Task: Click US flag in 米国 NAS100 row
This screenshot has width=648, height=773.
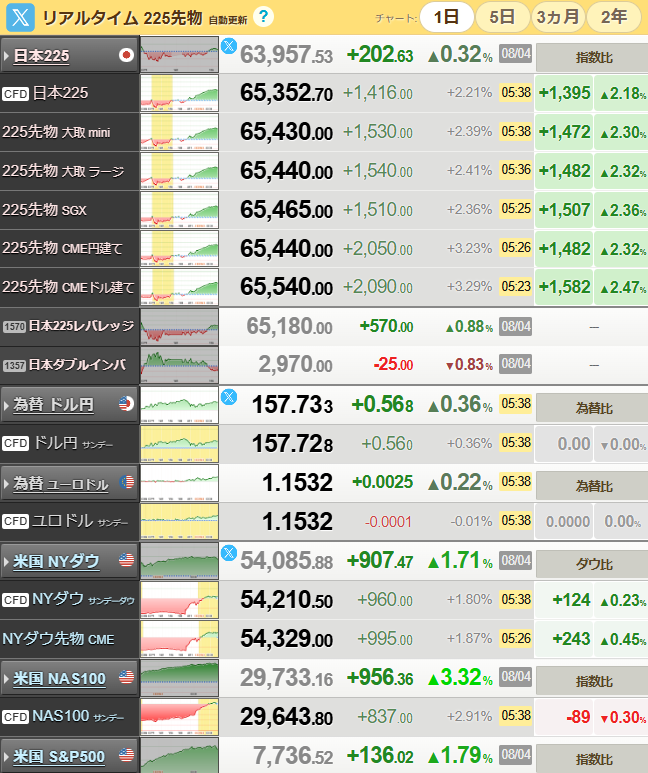Action: [126, 677]
